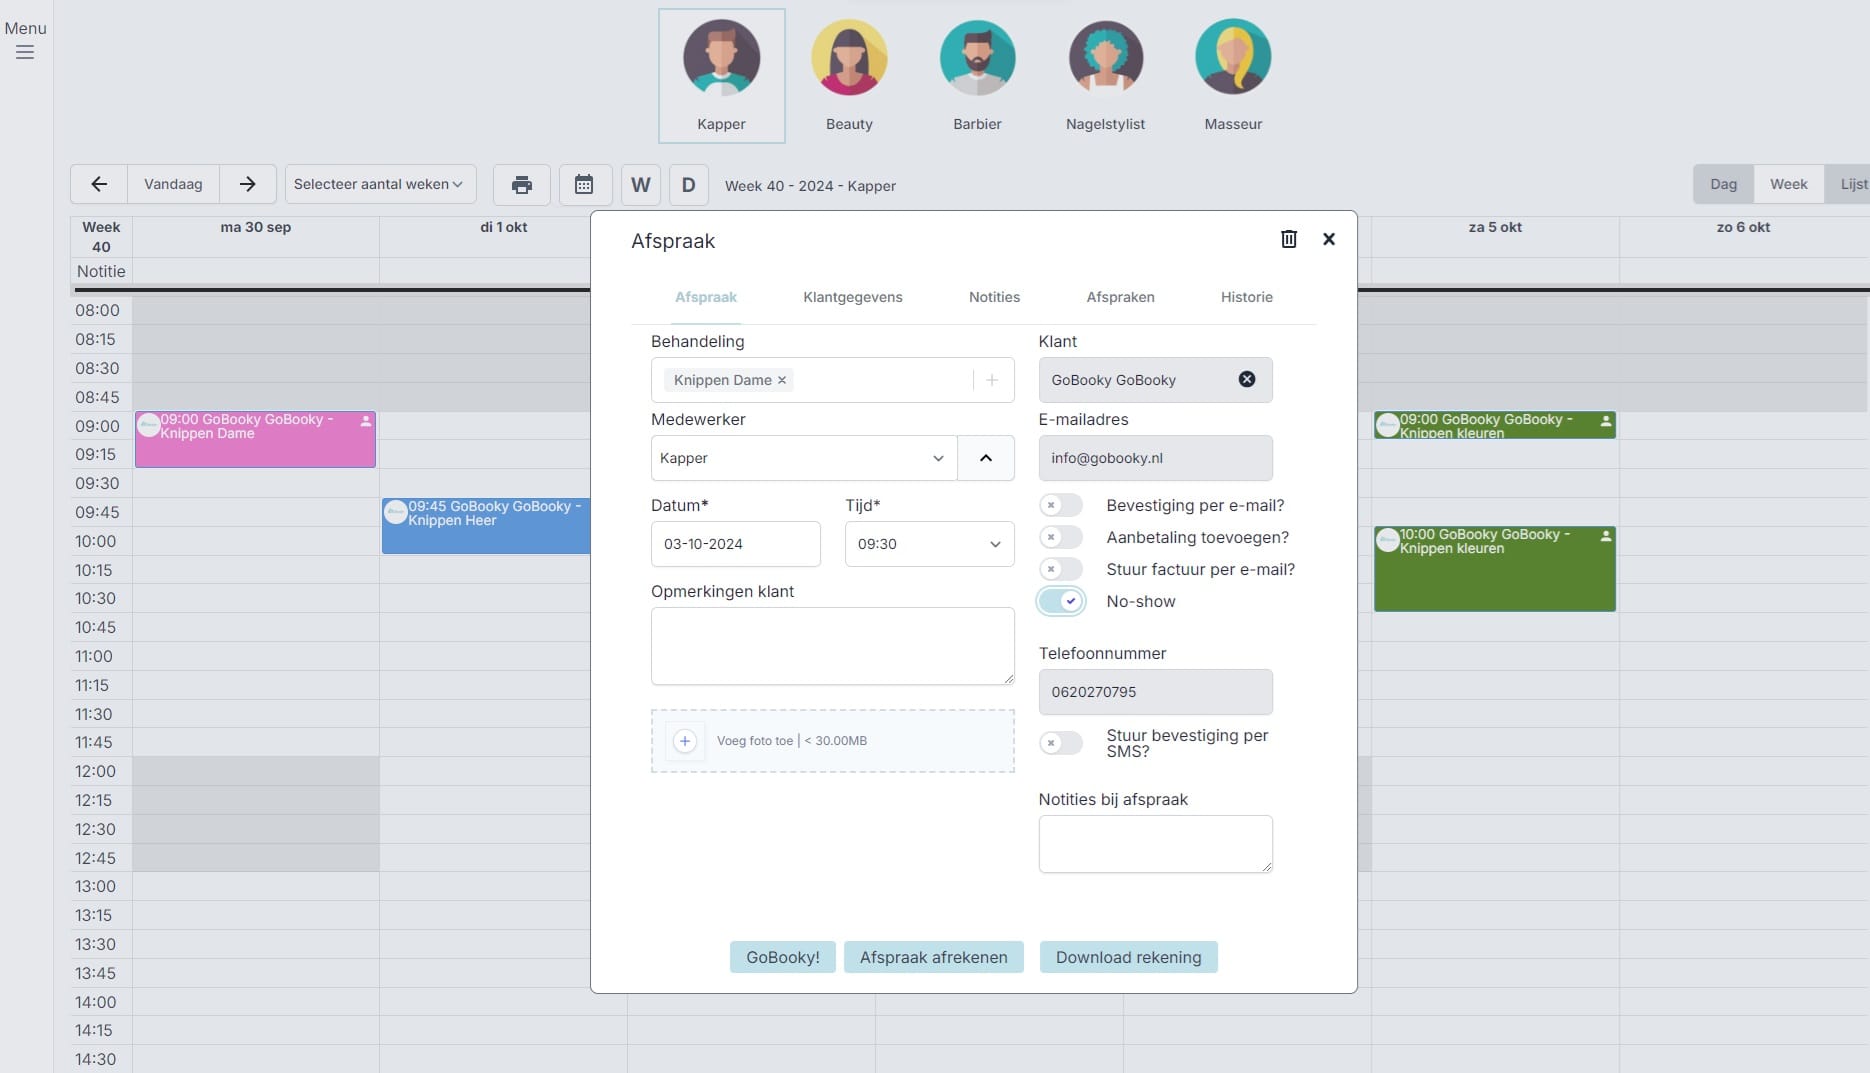The image size is (1870, 1073).
Task: Open Tuesday 09:45 Knippen Heer appointment
Action: (x=486, y=526)
